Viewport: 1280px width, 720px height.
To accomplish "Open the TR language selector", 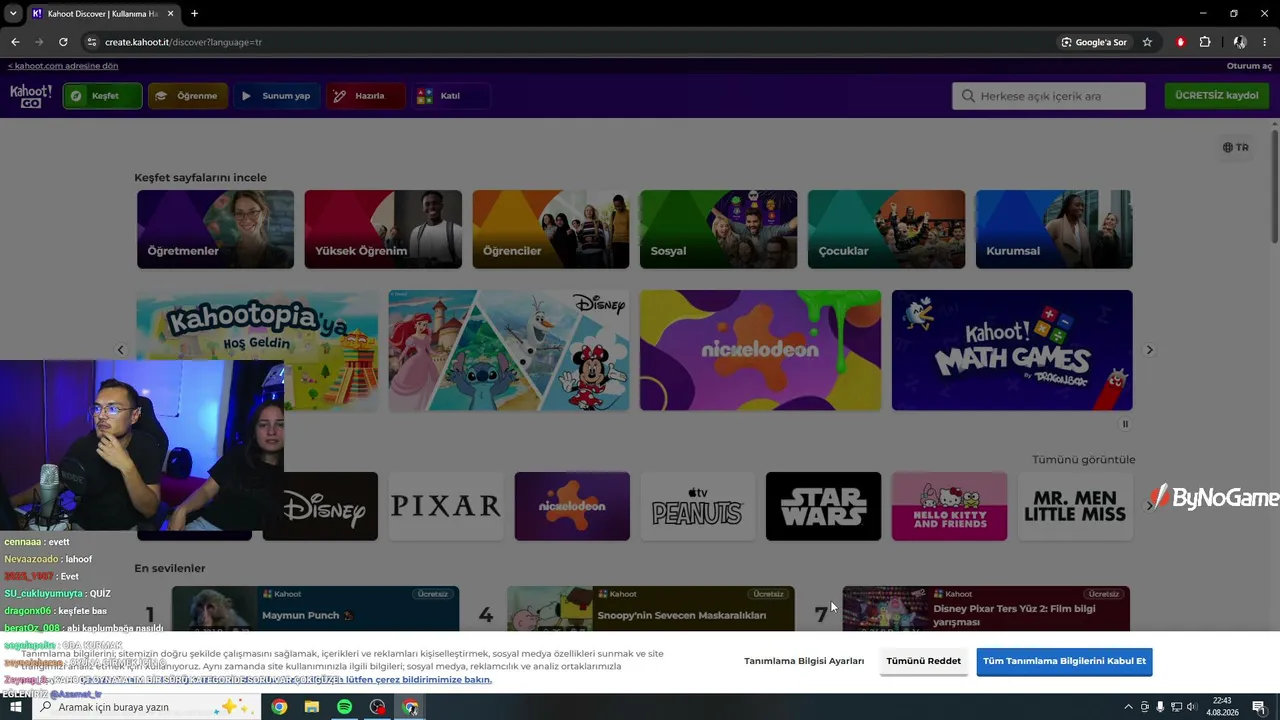I will (x=1235, y=147).
